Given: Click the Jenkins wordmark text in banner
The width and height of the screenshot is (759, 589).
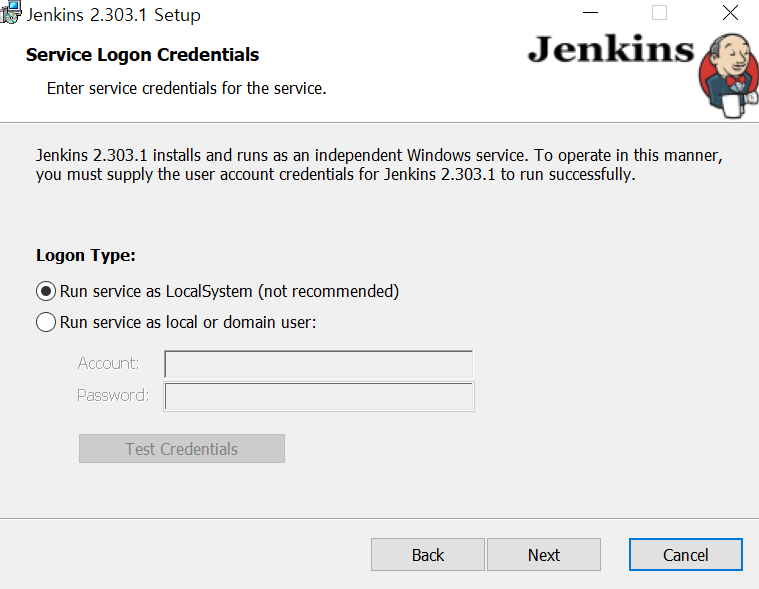Looking at the screenshot, I should (611, 50).
